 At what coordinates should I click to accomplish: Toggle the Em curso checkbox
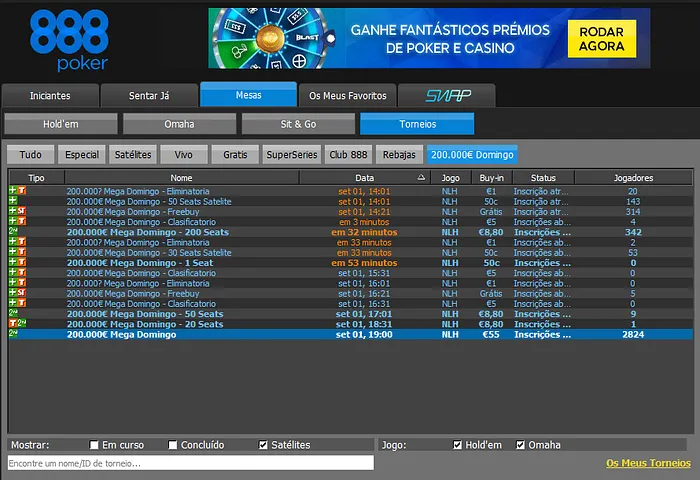(x=94, y=445)
